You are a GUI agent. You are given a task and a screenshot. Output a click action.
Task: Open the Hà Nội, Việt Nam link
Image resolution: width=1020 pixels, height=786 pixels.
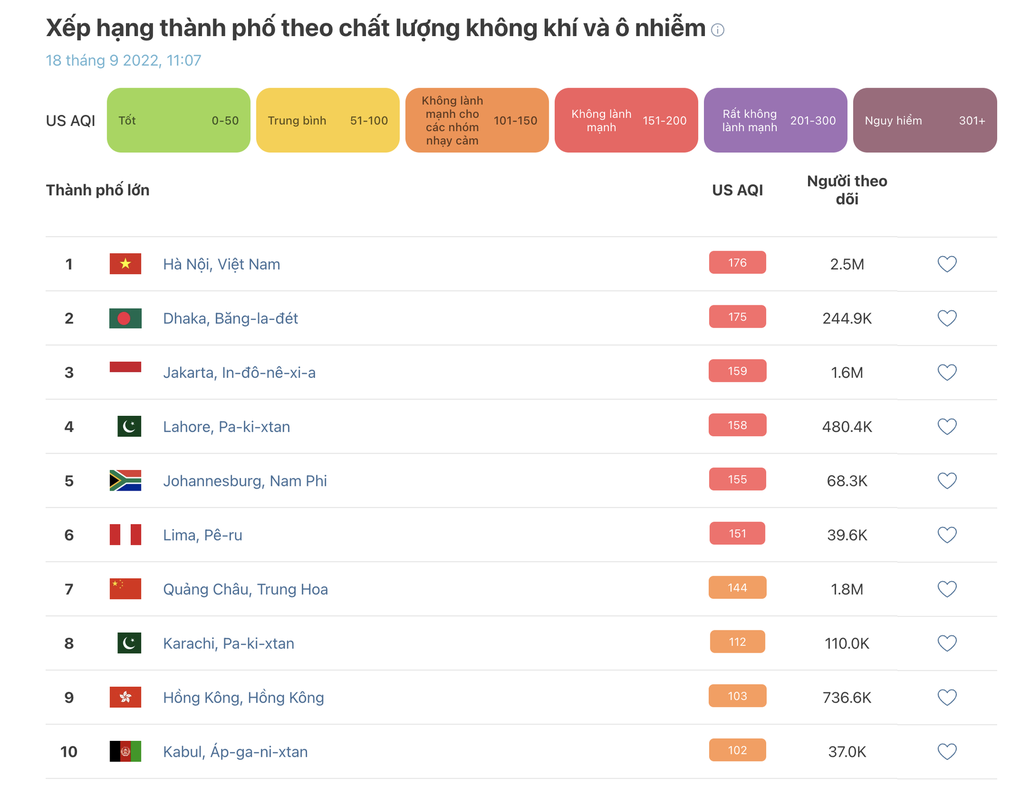[x=221, y=264]
